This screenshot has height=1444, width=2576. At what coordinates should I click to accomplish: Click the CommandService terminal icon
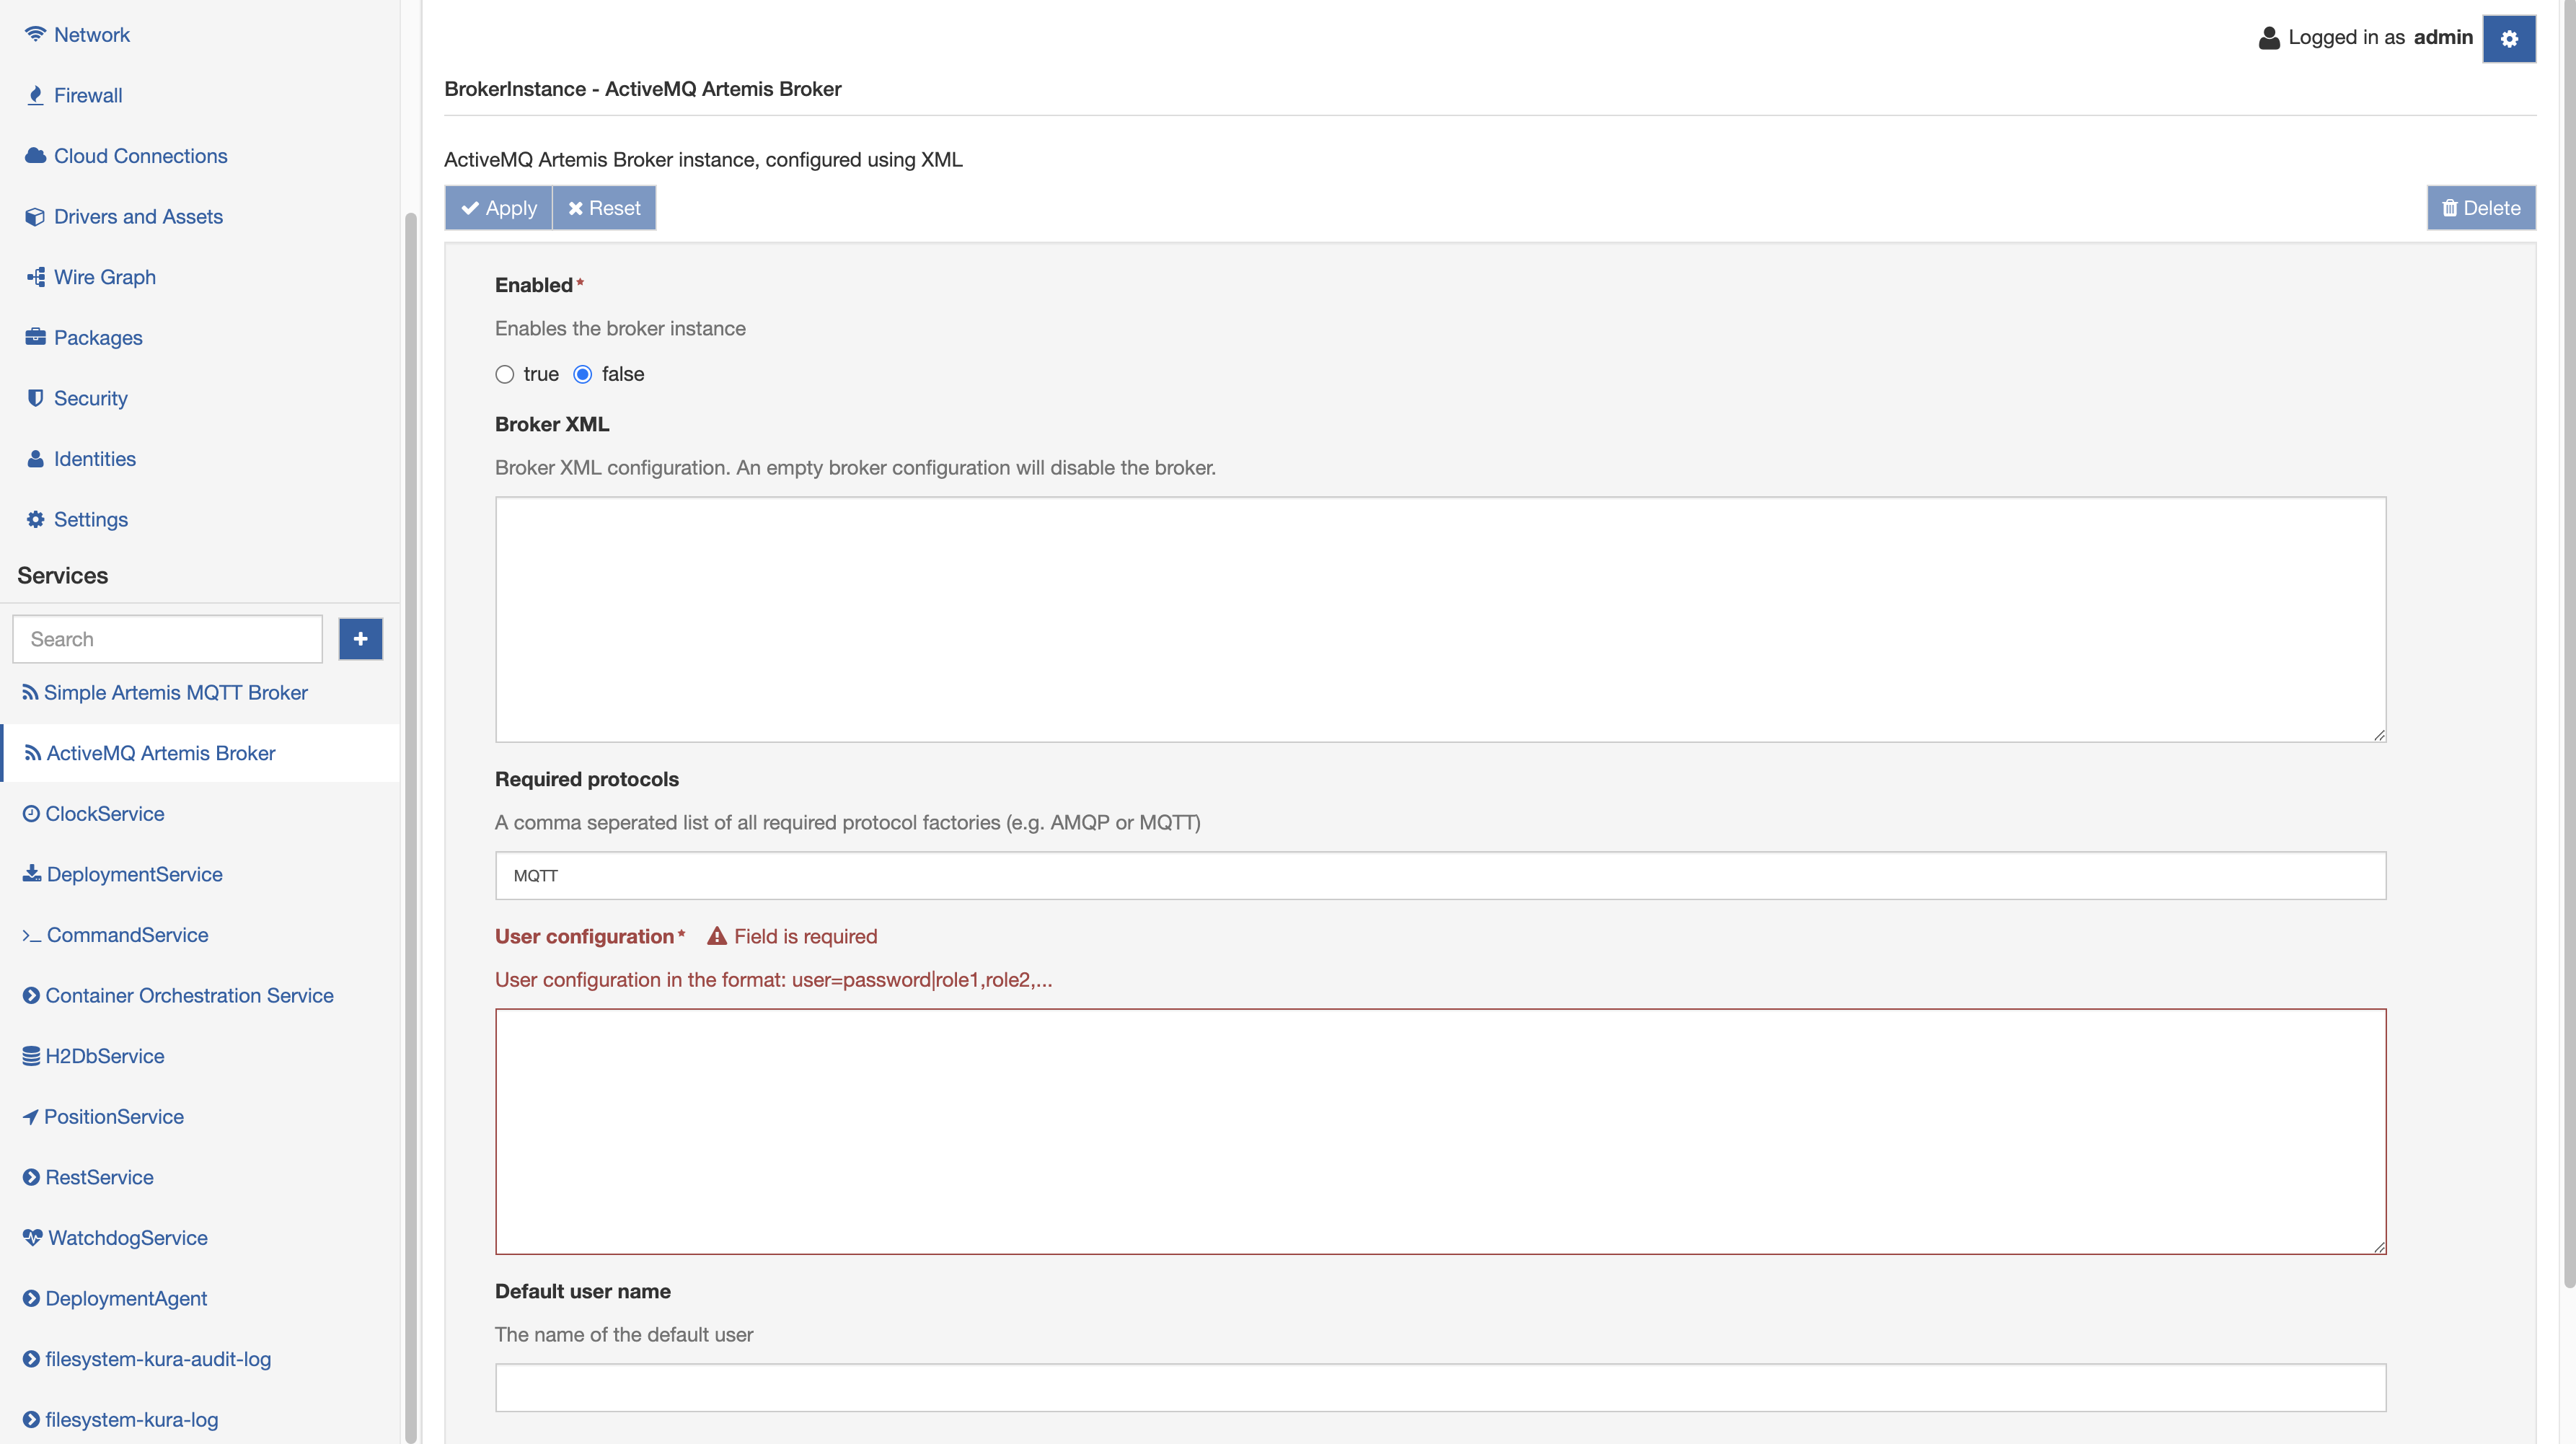pos(32,935)
